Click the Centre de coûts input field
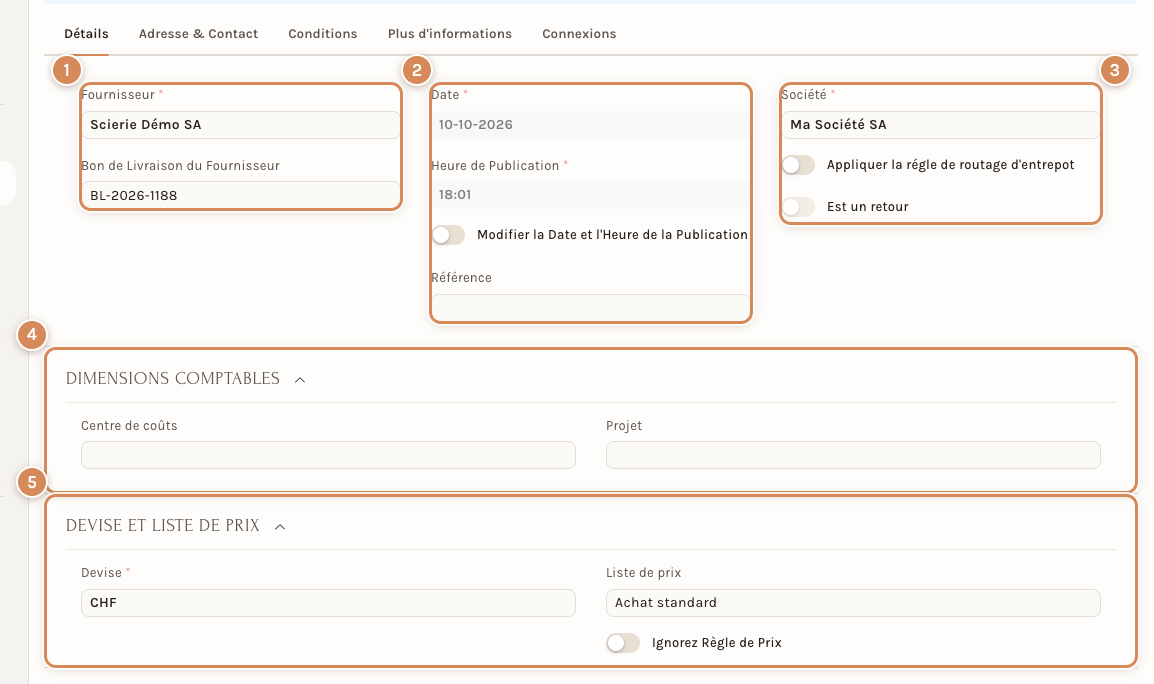The height and width of the screenshot is (684, 1154). point(328,455)
